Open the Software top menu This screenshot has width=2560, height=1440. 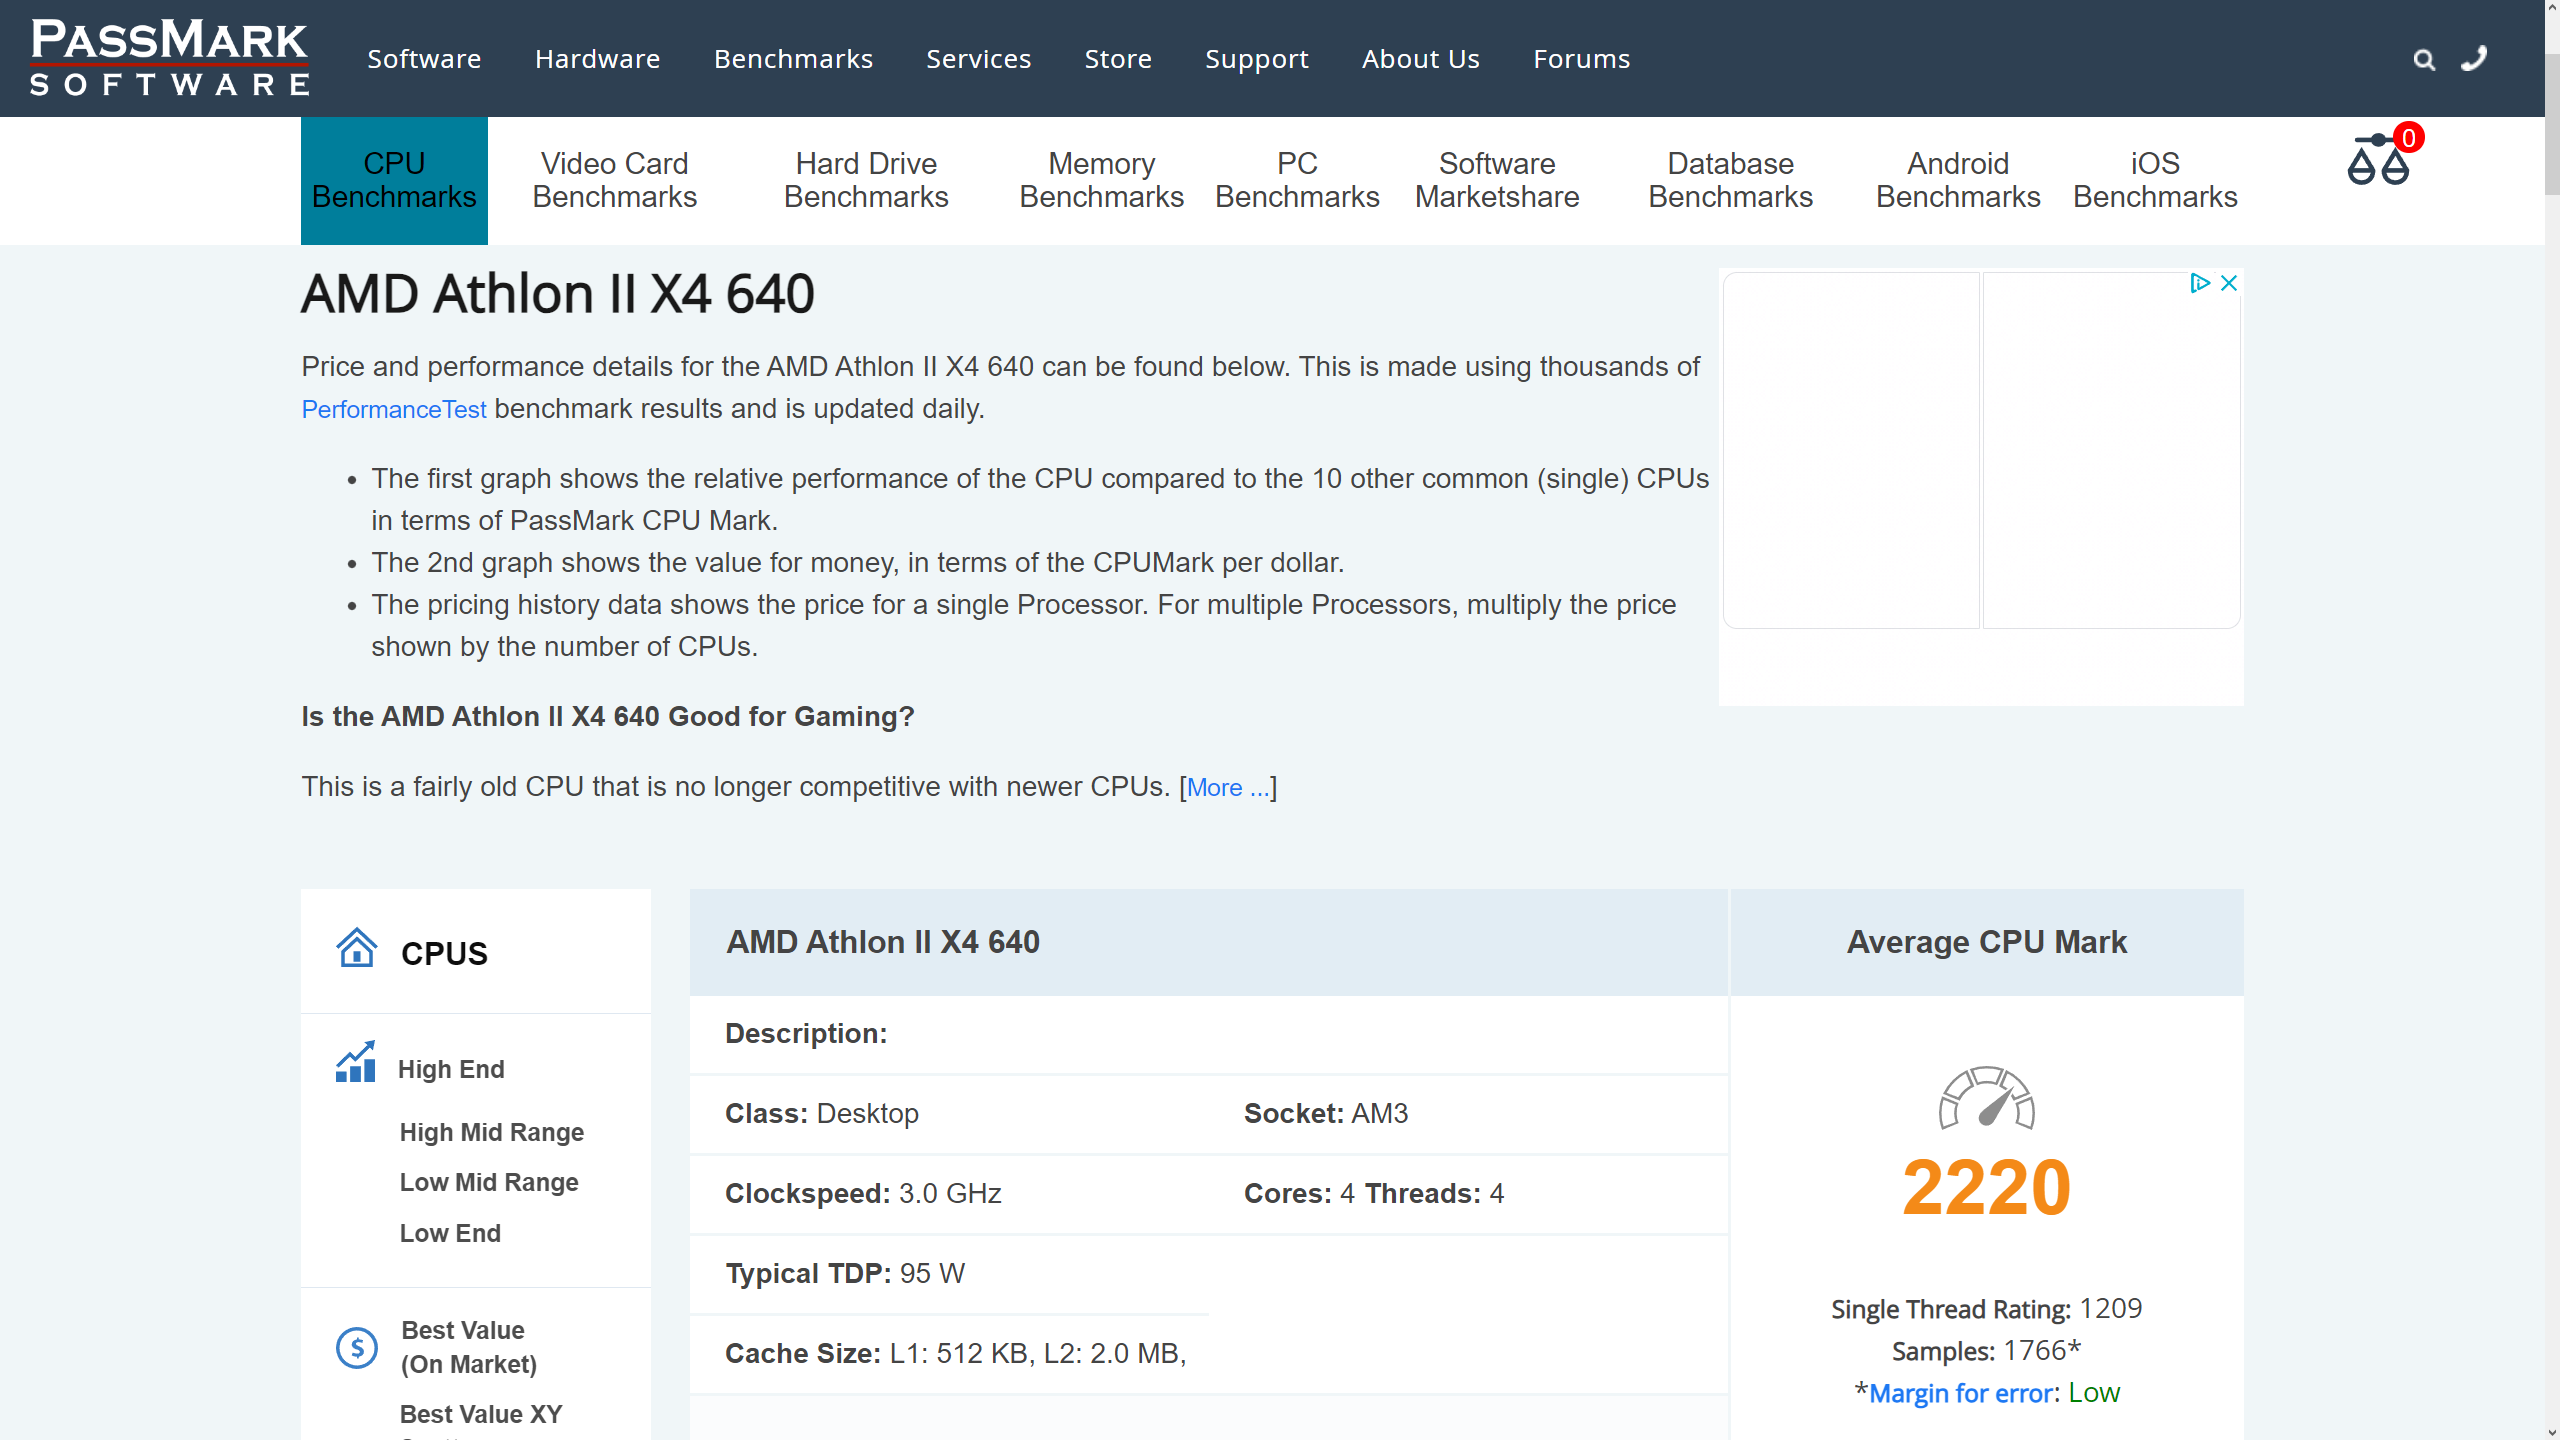(x=424, y=59)
